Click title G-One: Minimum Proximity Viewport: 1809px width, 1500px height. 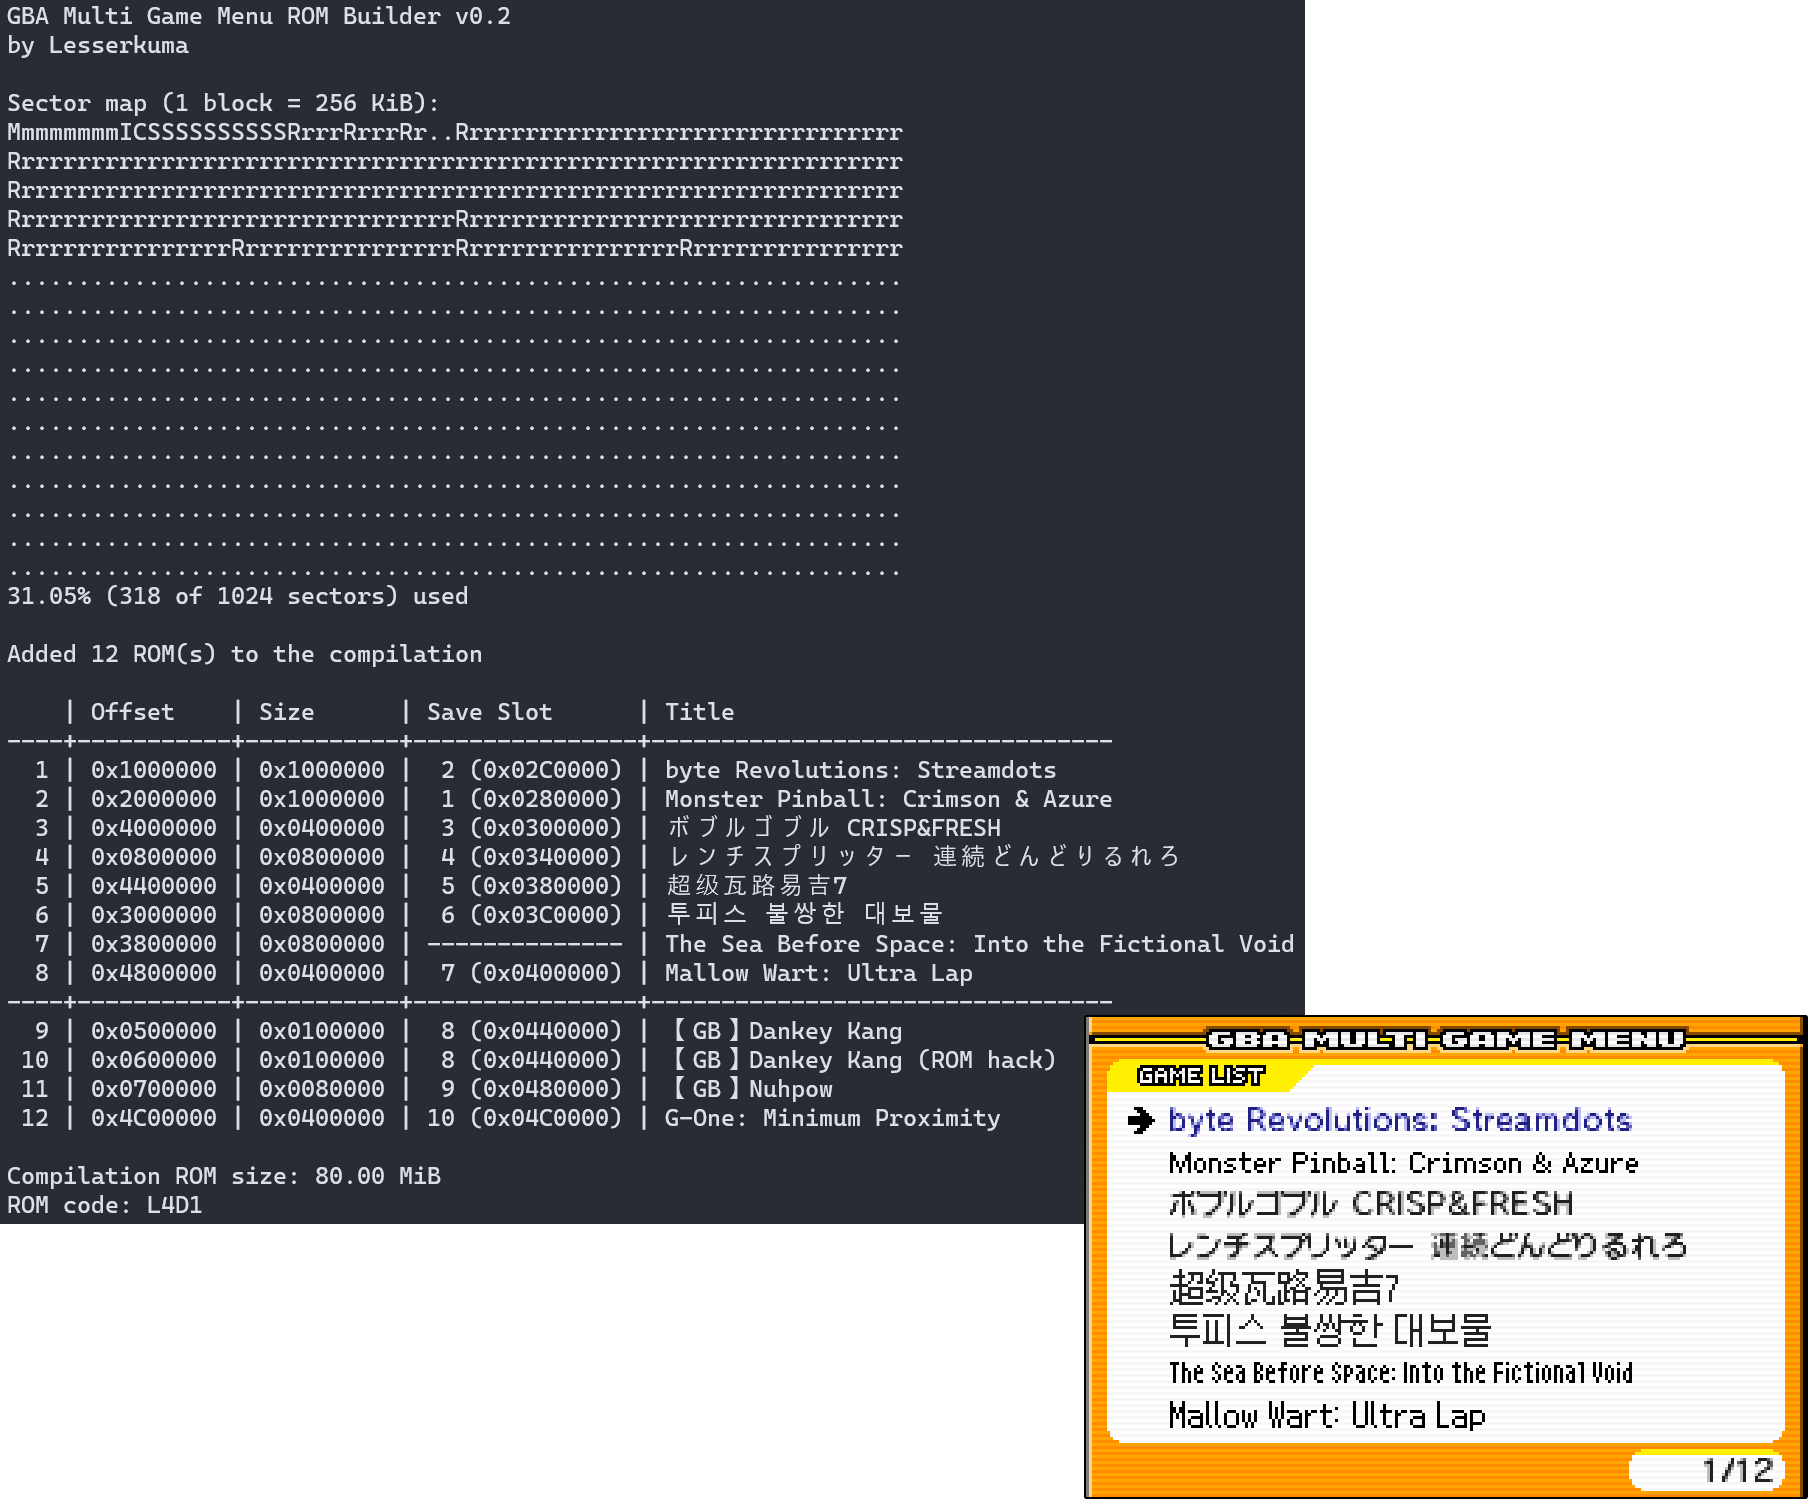pos(833,1118)
